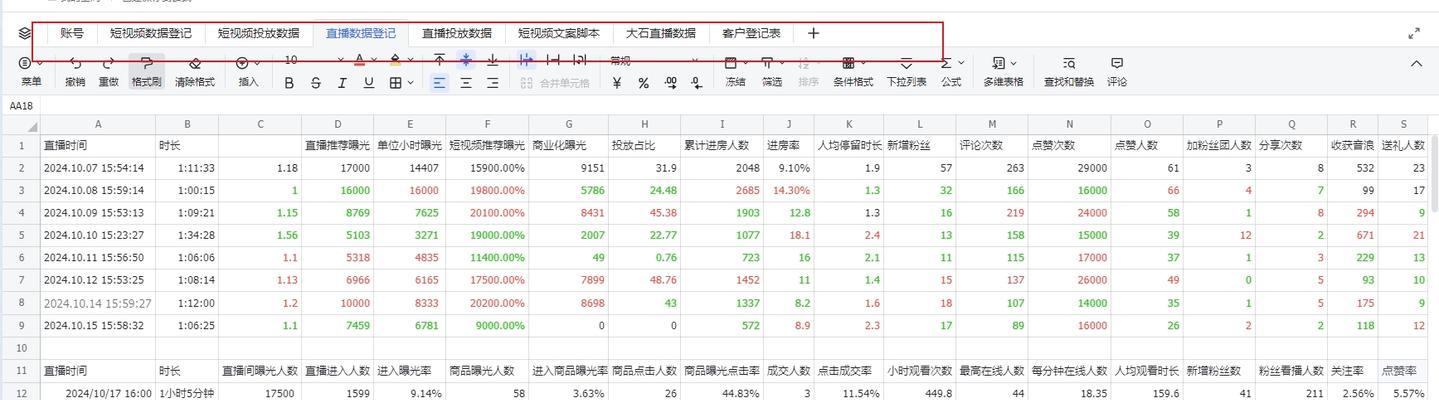Switch to 短视频文案脚本 sheet tab

point(559,33)
